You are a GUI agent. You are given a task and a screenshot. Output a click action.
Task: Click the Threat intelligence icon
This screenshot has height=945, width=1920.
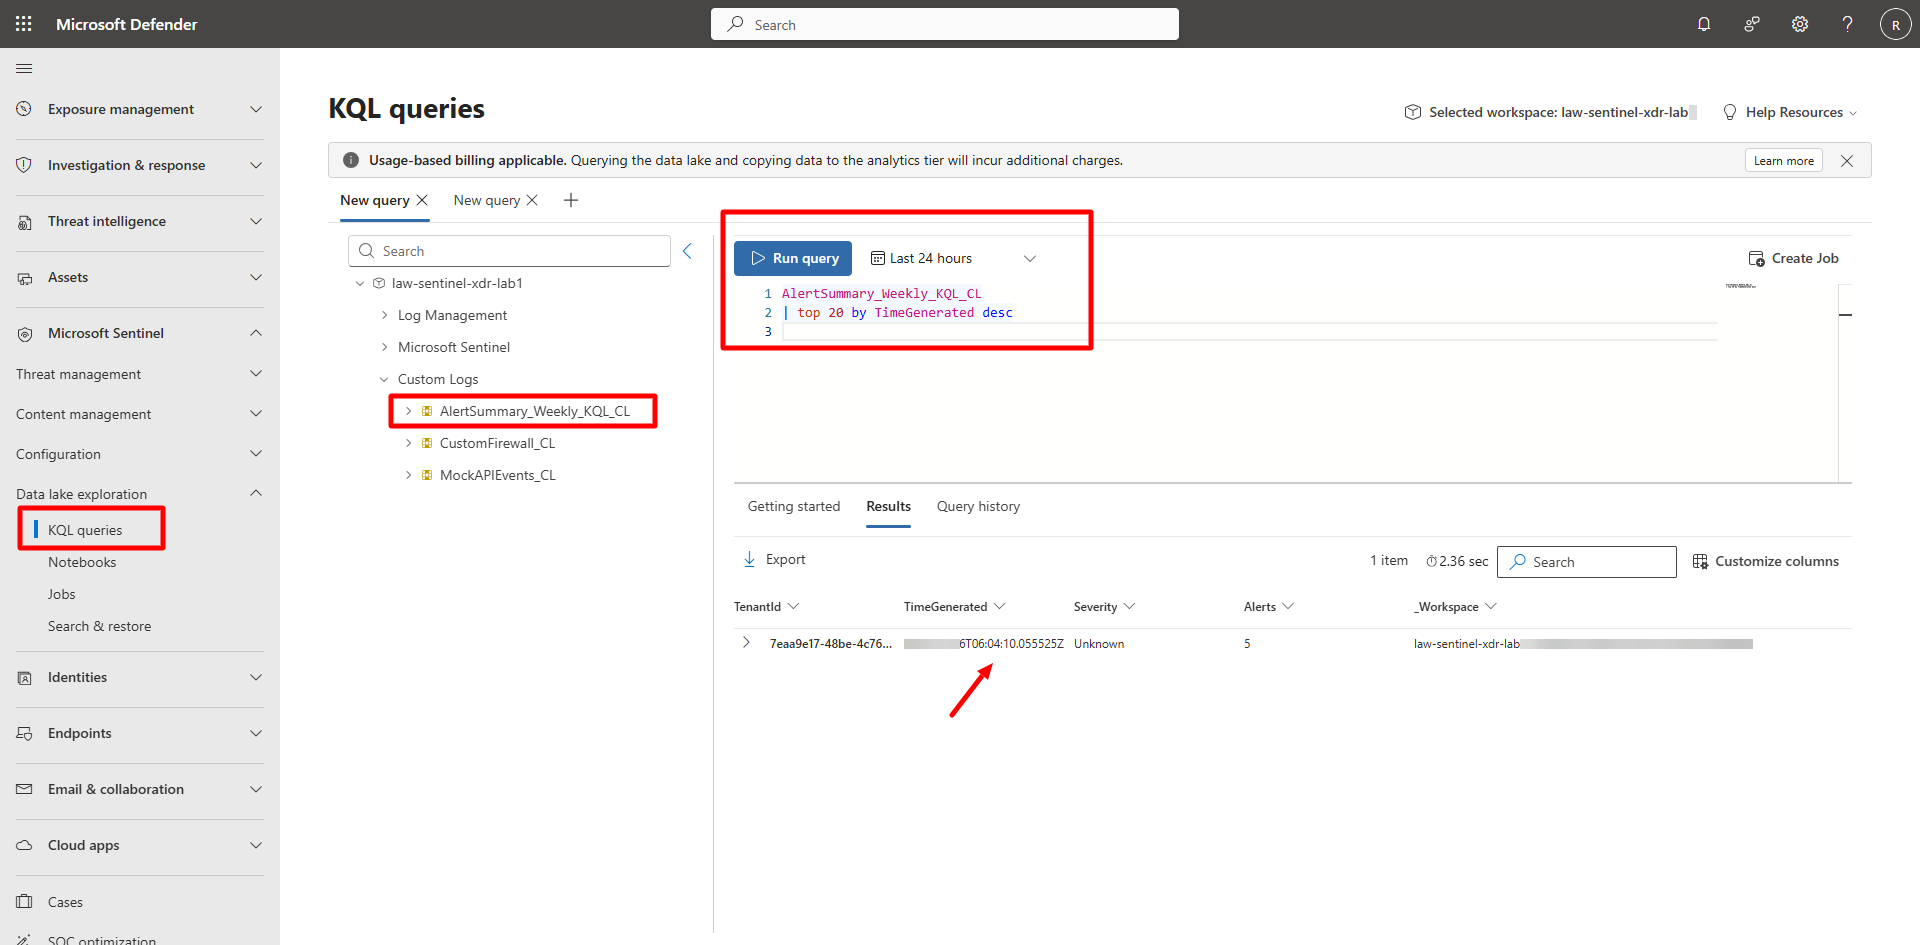click(24, 221)
